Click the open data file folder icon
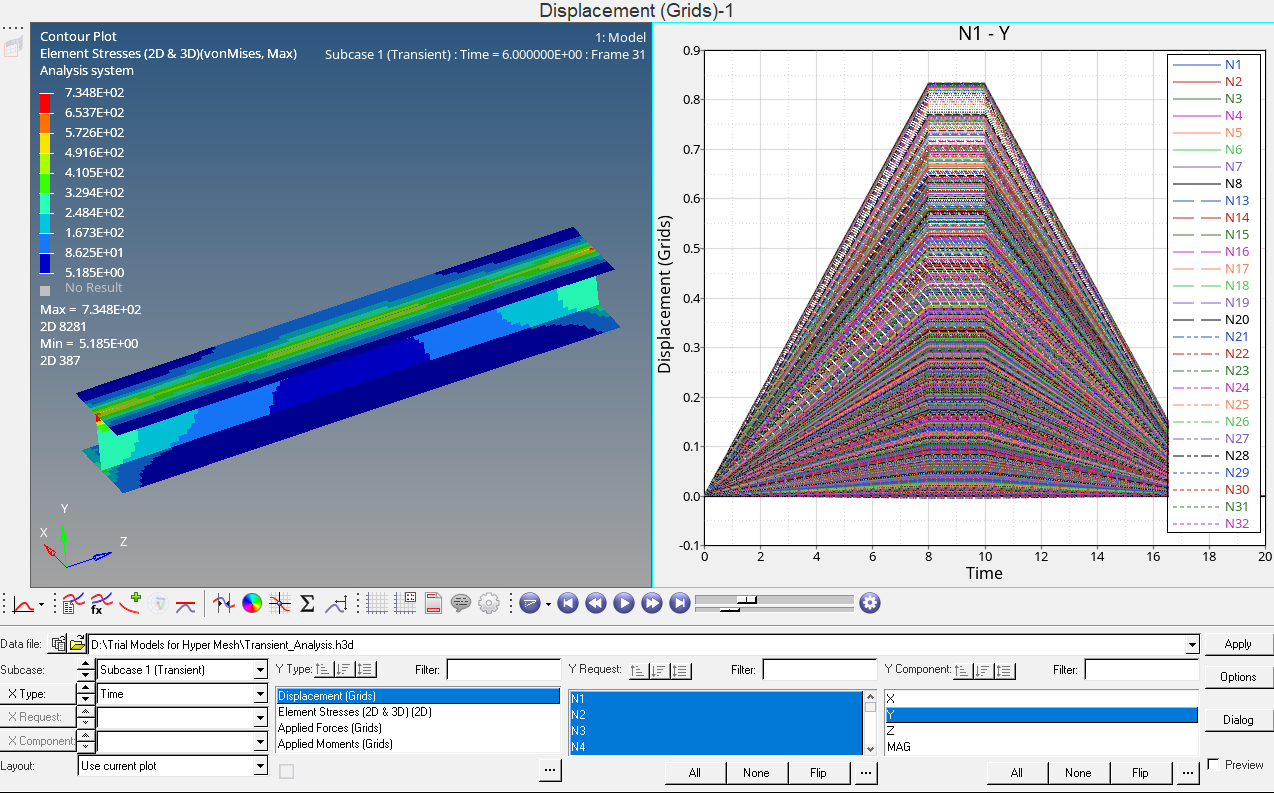The height and width of the screenshot is (793, 1274). [x=77, y=644]
